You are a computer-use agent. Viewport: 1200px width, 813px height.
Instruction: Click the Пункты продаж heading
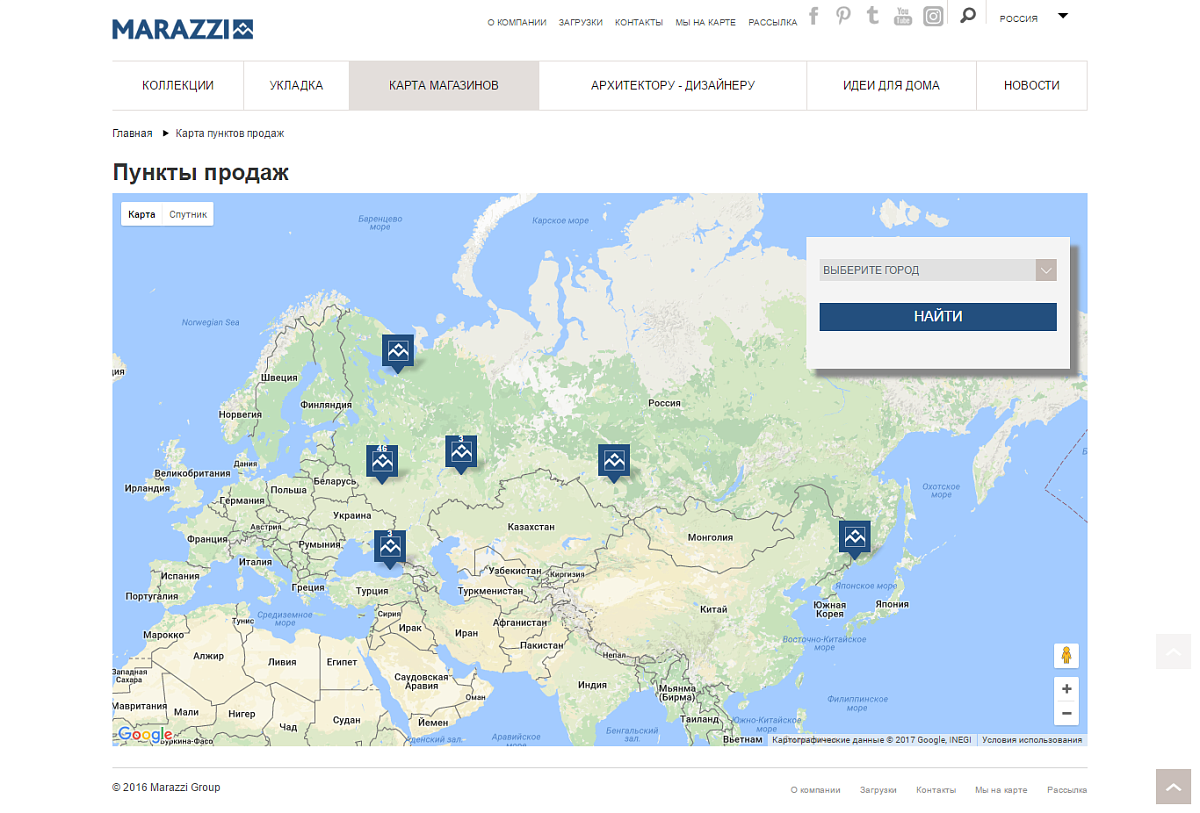click(x=201, y=172)
